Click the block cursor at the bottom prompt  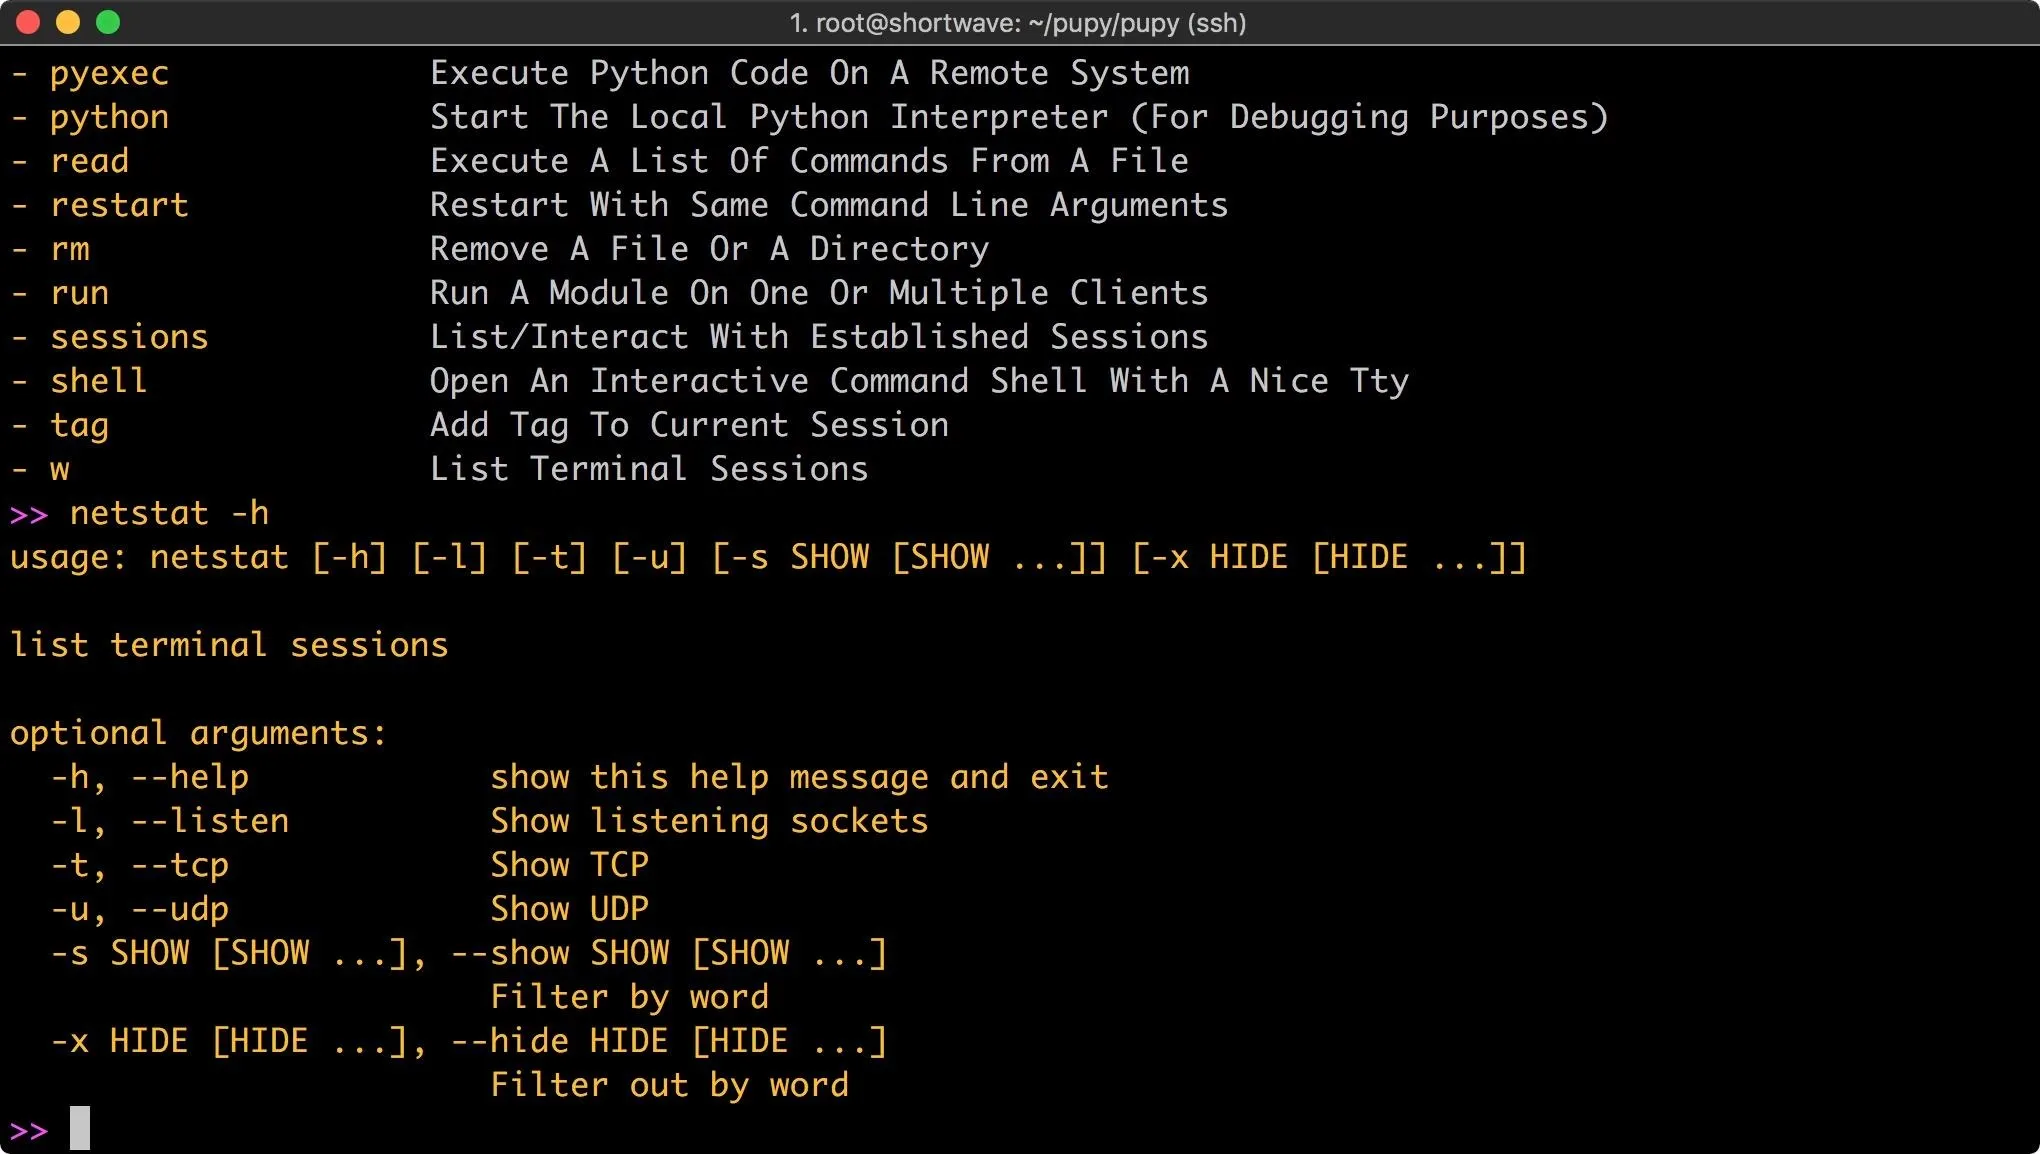coord(80,1128)
